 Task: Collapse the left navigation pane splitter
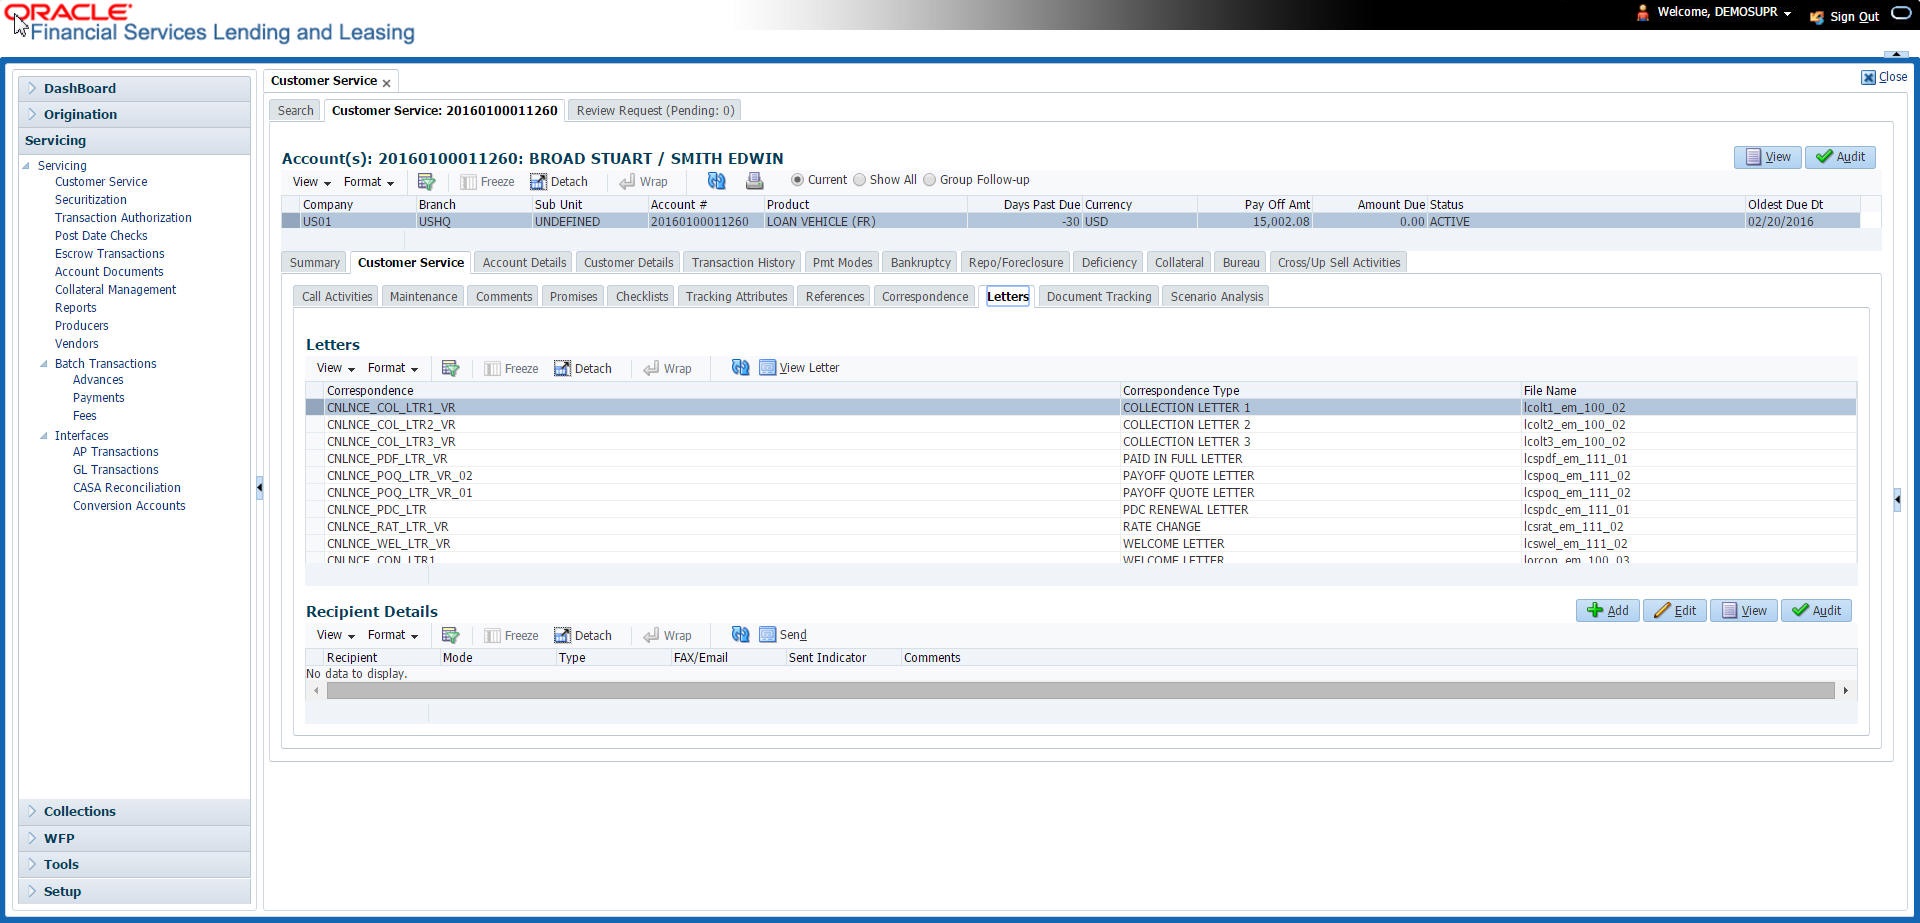click(259, 488)
